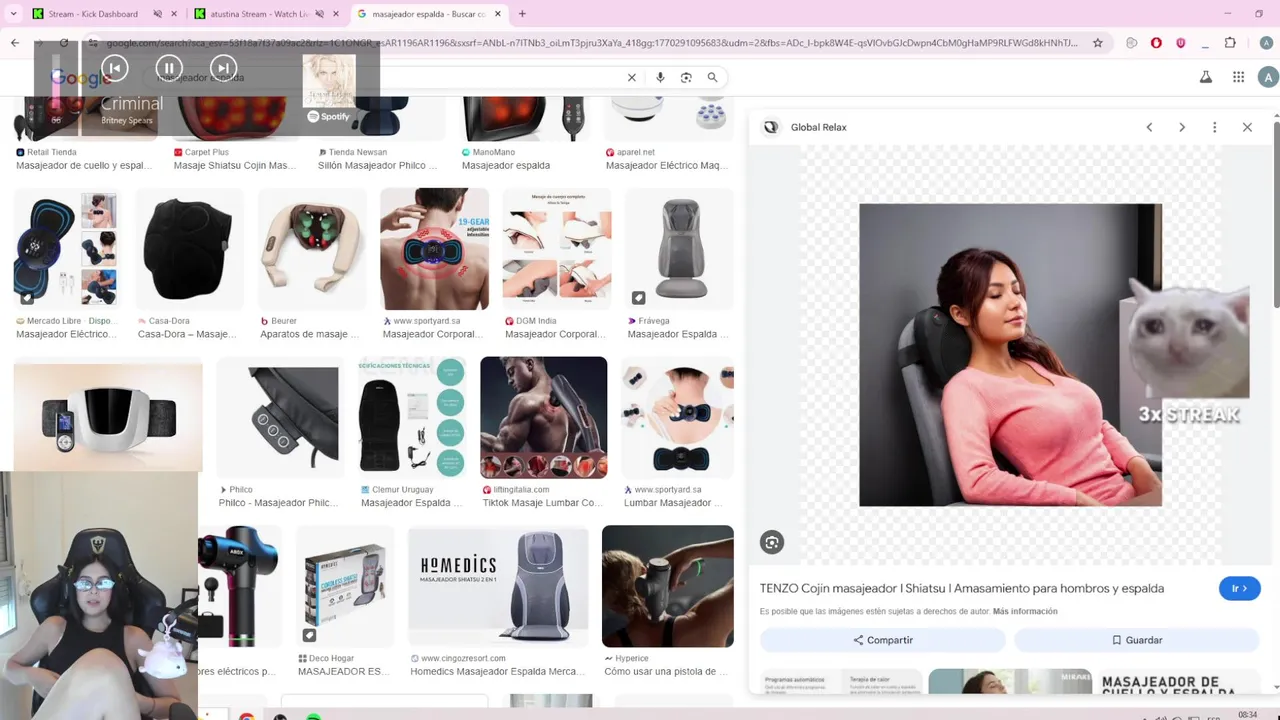Viewport: 1280px width, 720px height.
Task: Clear the Google search box text
Action: click(631, 77)
